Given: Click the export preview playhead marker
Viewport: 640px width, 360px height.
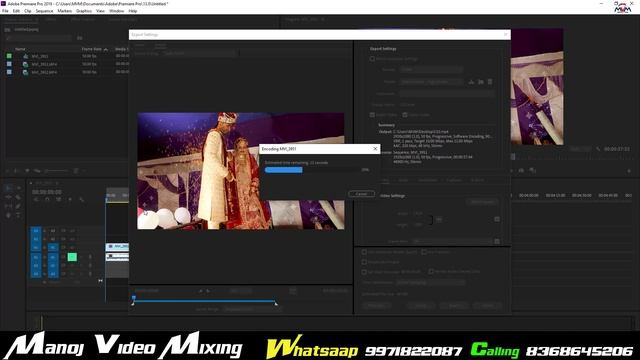Looking at the screenshot, I should click(x=133, y=298).
